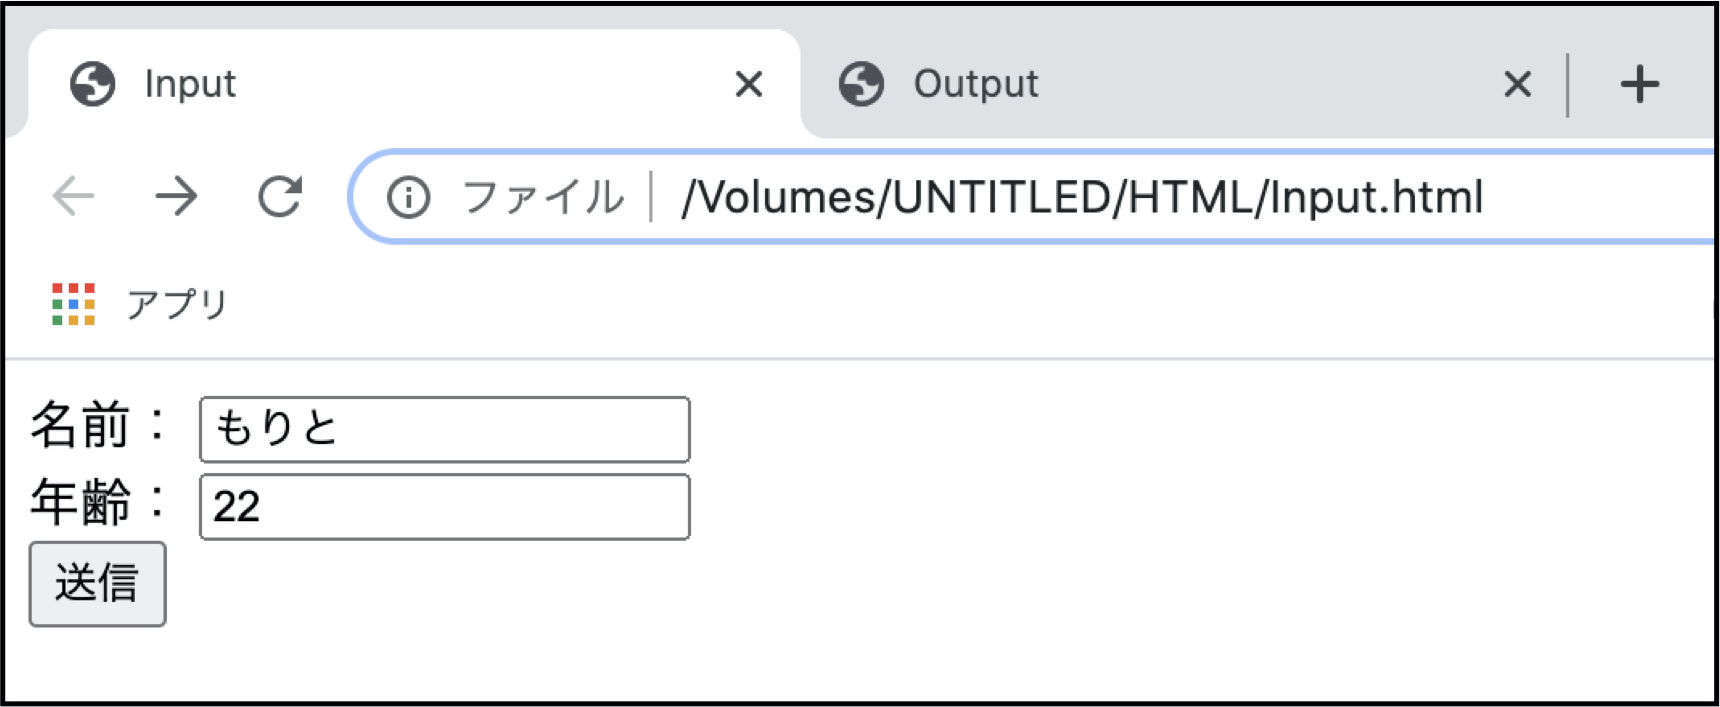Image resolution: width=1720 pixels, height=707 pixels.
Task: Click the アプリ bookmarks label
Action: [177, 304]
